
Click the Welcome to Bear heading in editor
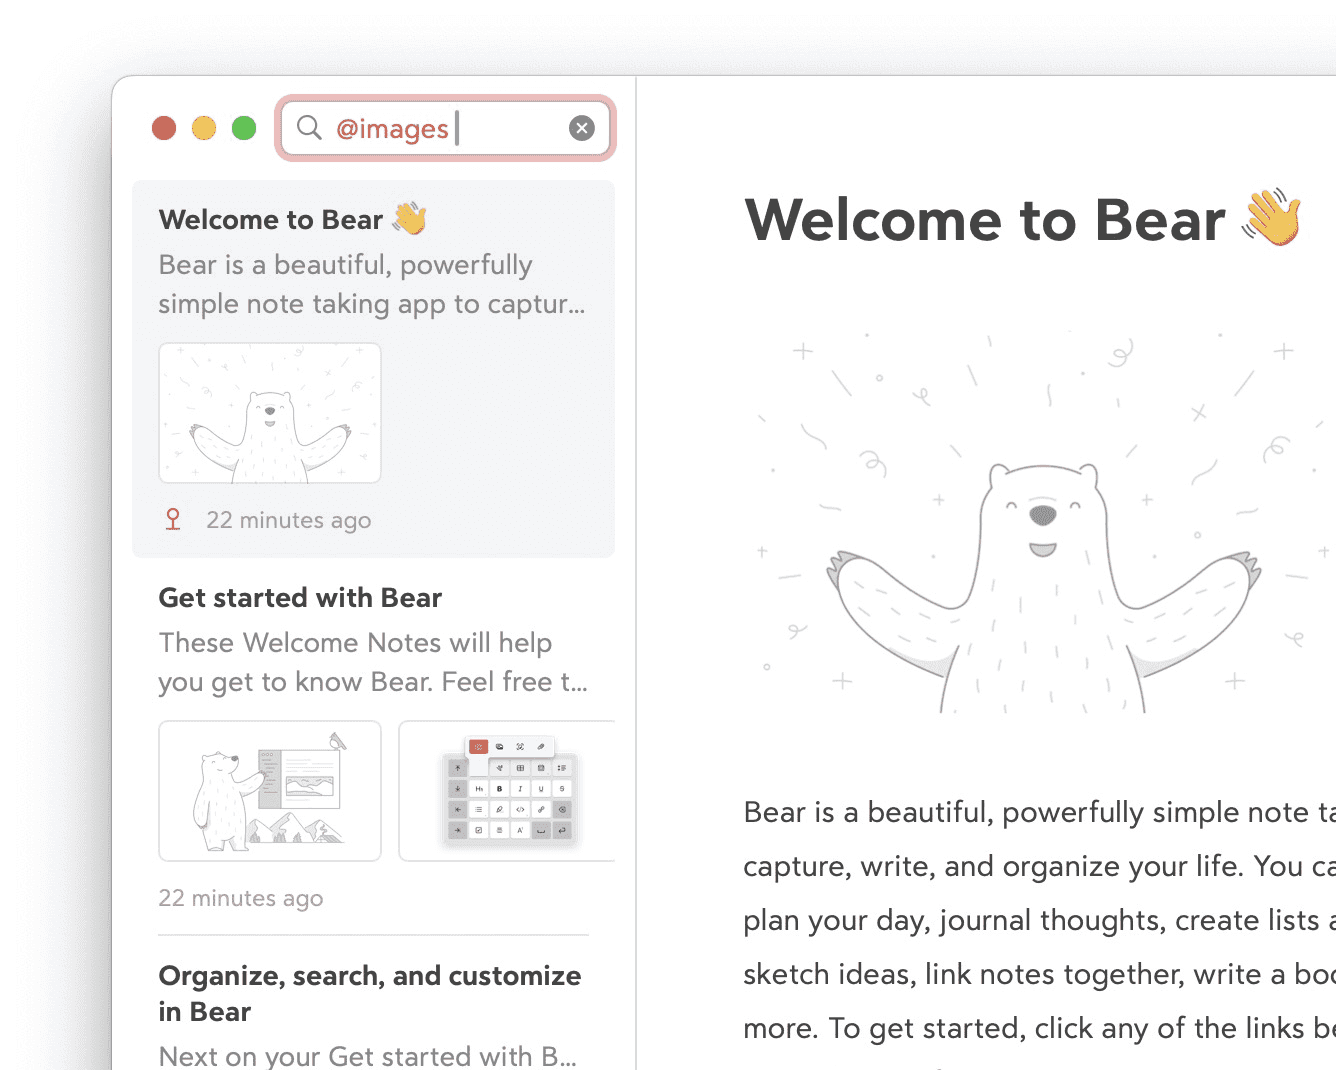[1024, 219]
